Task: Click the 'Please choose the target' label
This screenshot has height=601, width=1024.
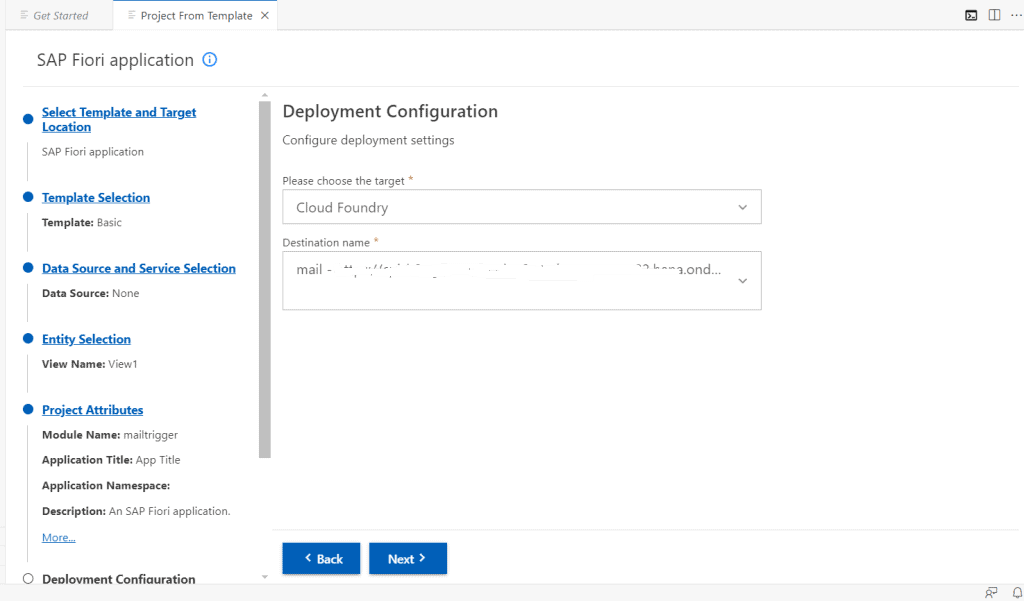Action: coord(344,181)
